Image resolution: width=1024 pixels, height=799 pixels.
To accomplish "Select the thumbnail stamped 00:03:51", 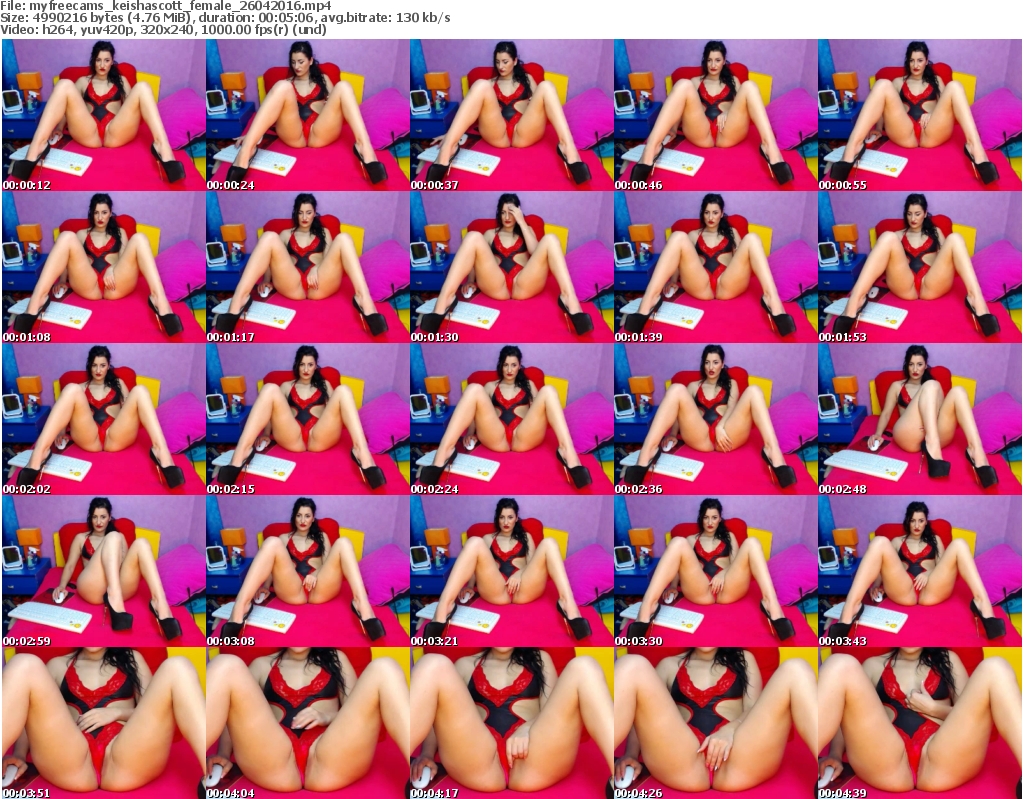I will 104,723.
